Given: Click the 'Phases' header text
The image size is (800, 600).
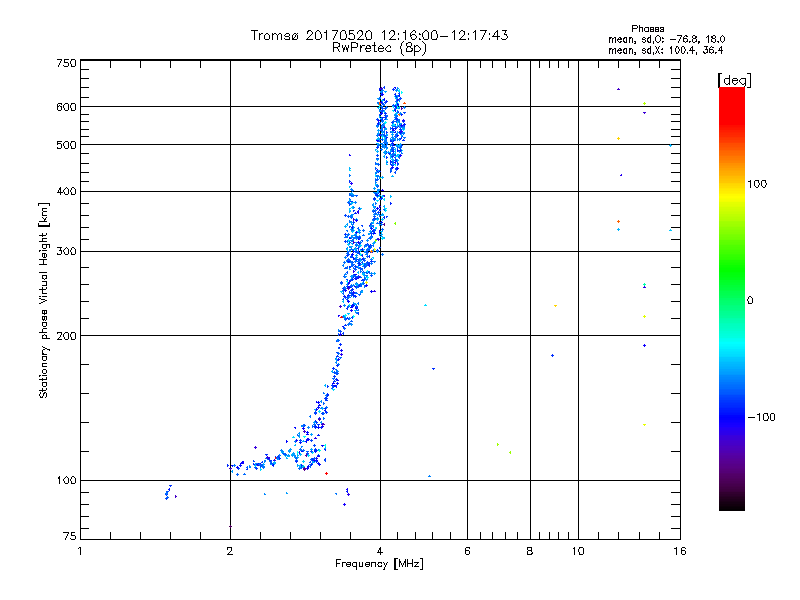Looking at the screenshot, I should pyautogui.click(x=647, y=29).
